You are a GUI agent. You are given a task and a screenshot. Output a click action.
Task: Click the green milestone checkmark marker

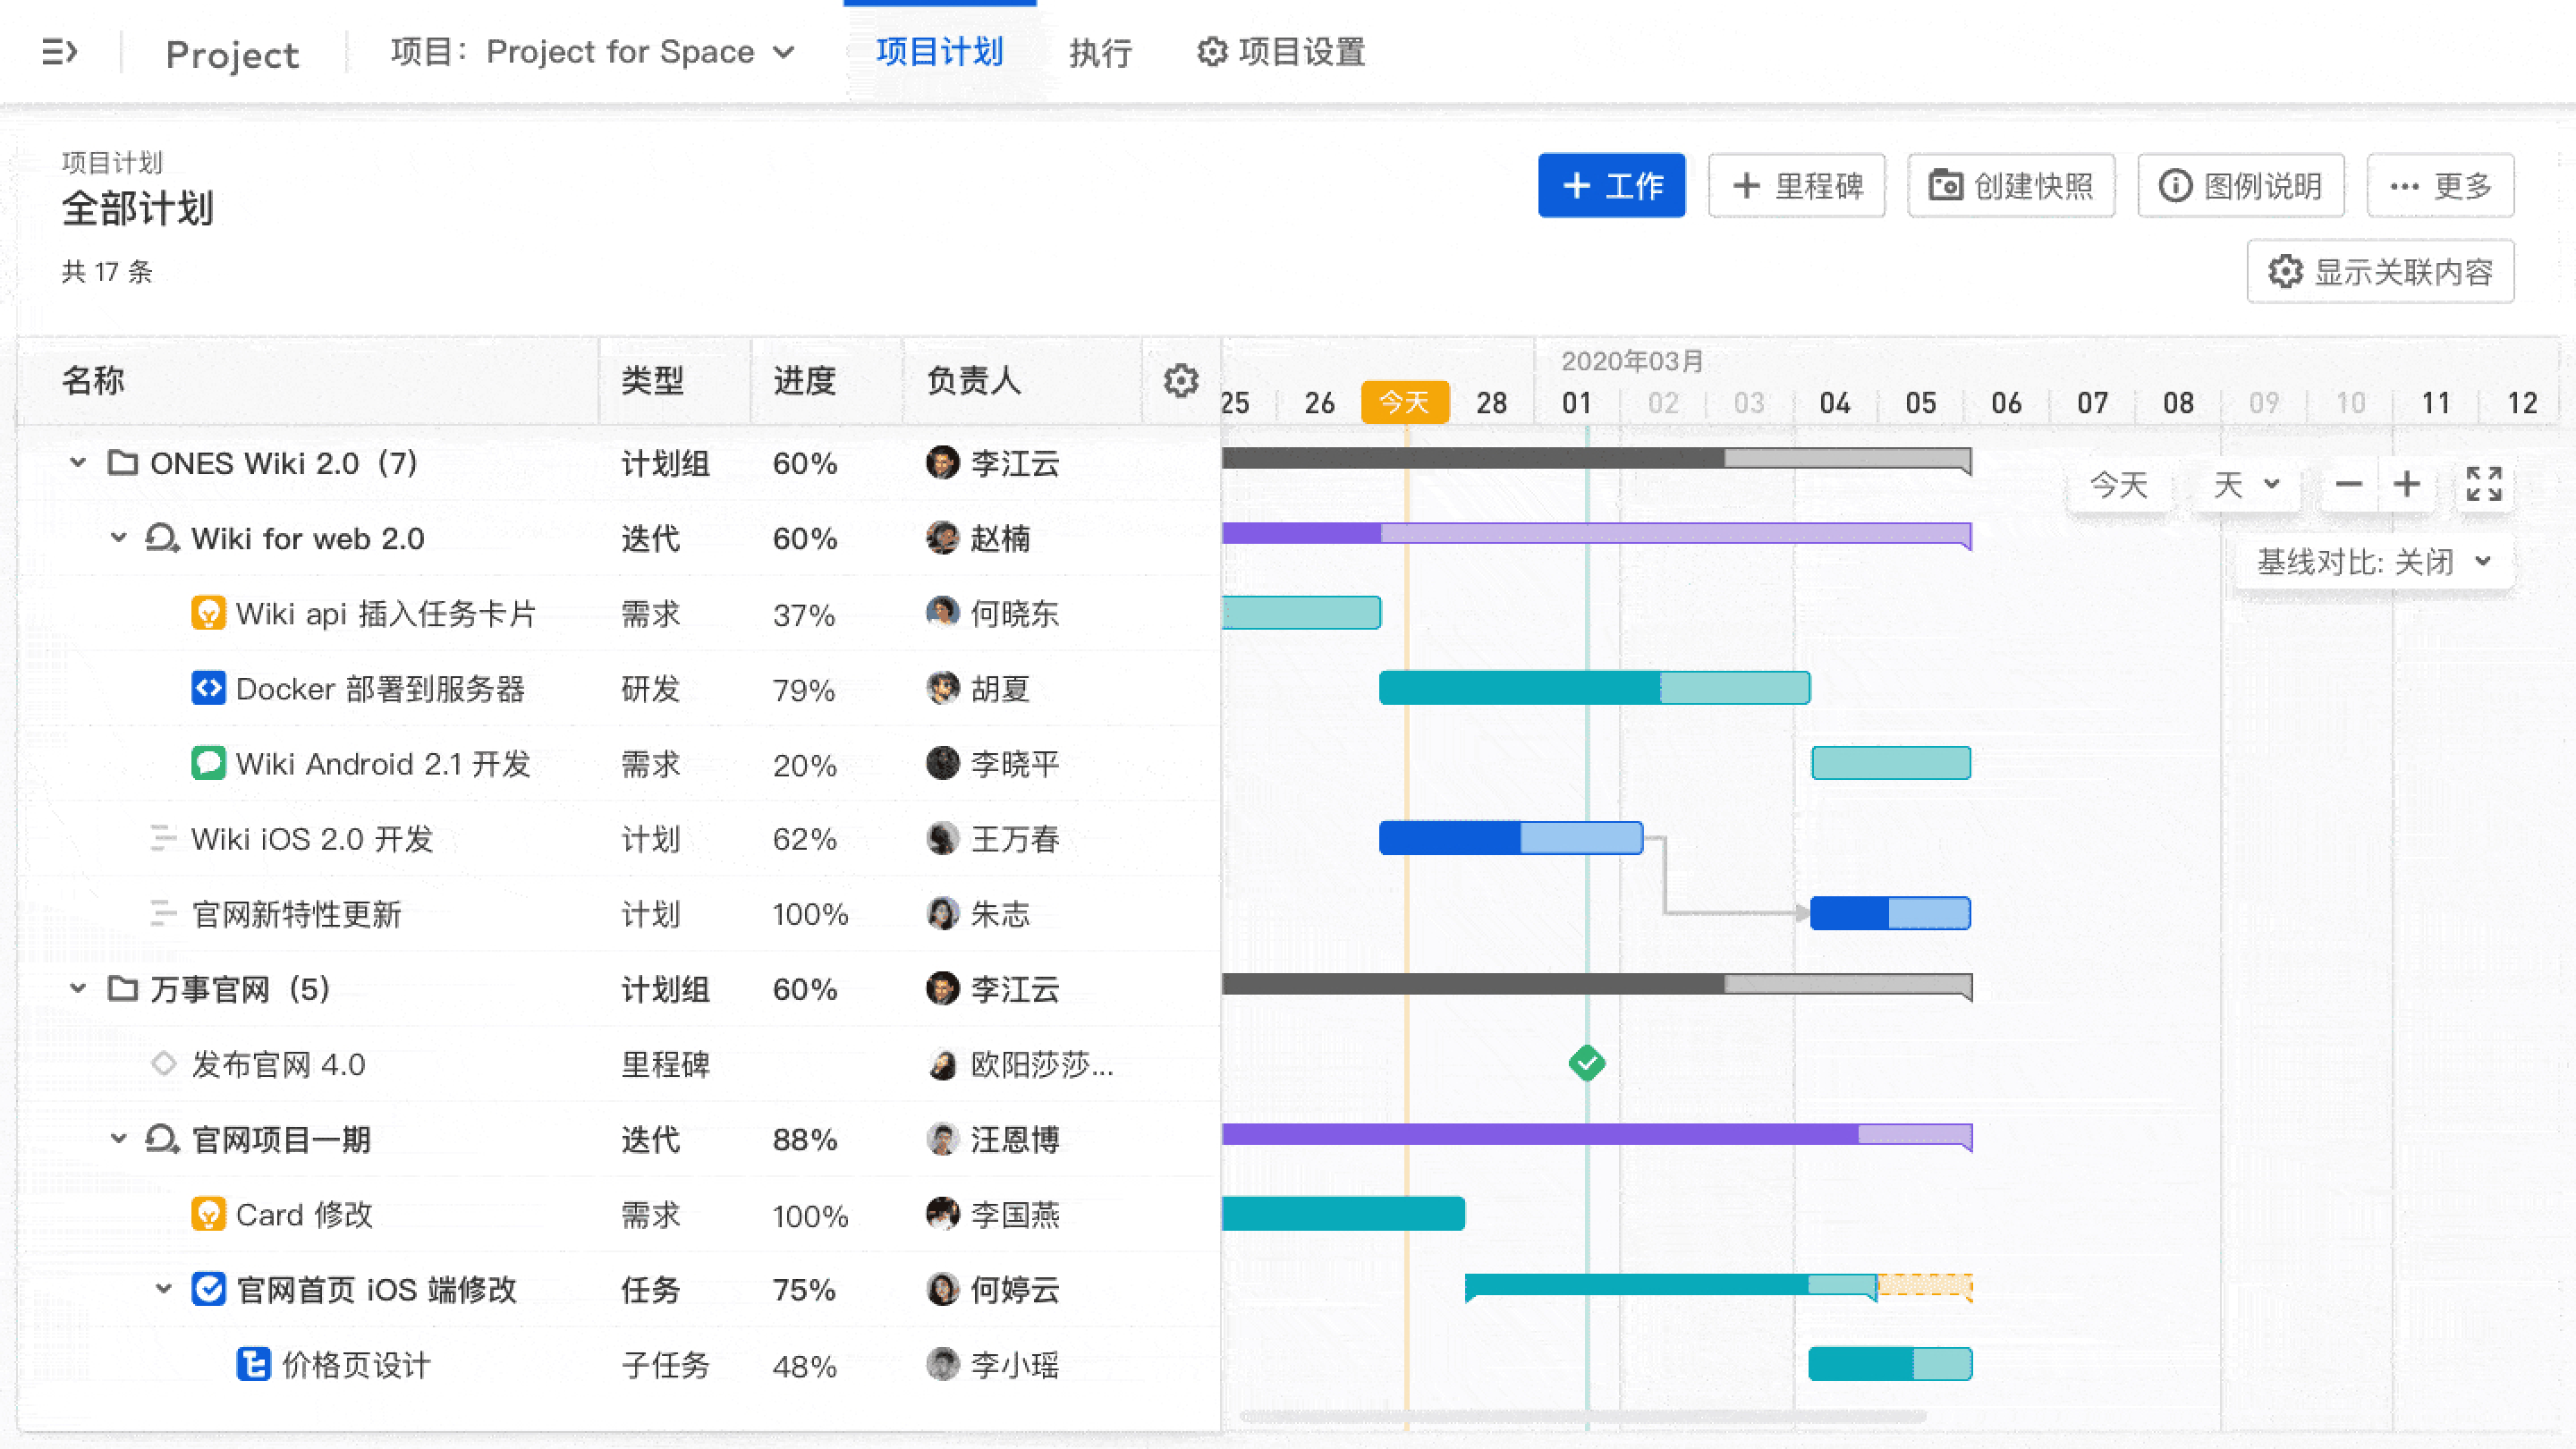1587,1063
